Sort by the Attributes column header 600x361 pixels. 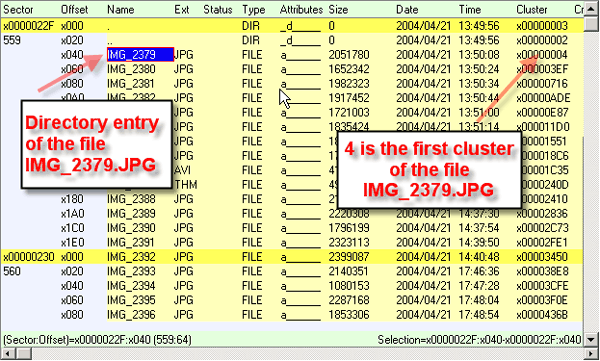[x=301, y=10]
